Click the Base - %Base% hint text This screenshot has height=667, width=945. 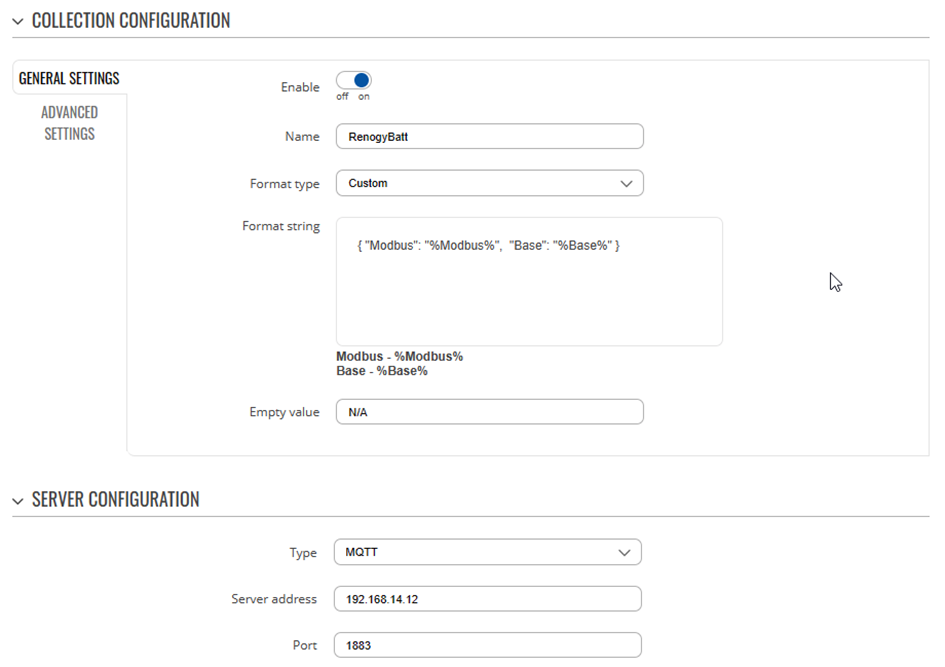[382, 371]
